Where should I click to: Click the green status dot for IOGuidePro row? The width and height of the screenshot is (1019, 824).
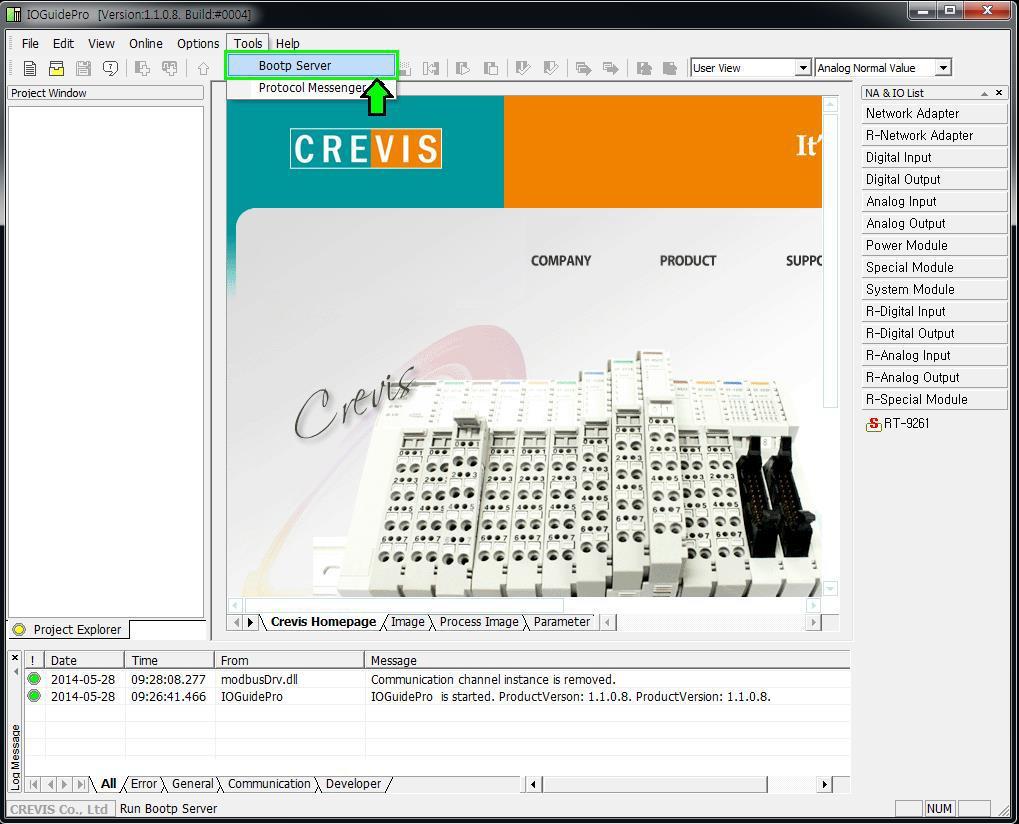coord(34,696)
